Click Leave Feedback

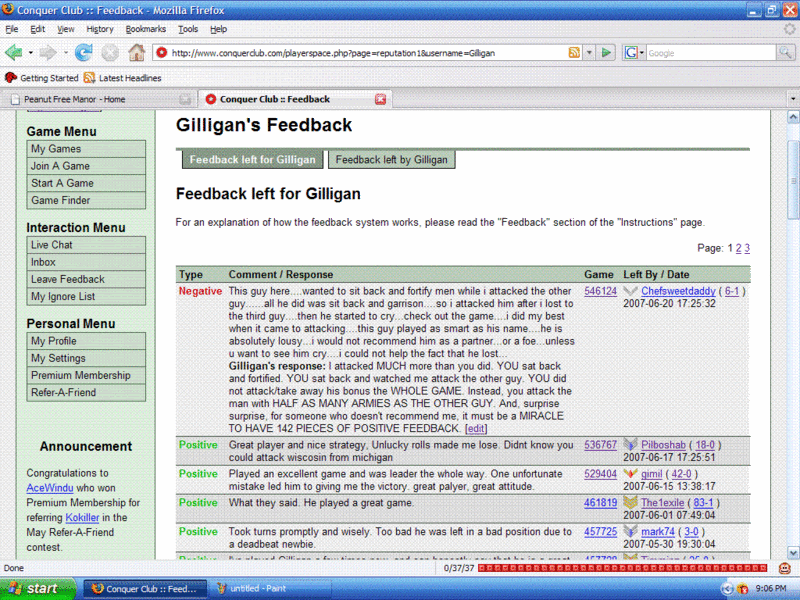[x=86, y=279]
